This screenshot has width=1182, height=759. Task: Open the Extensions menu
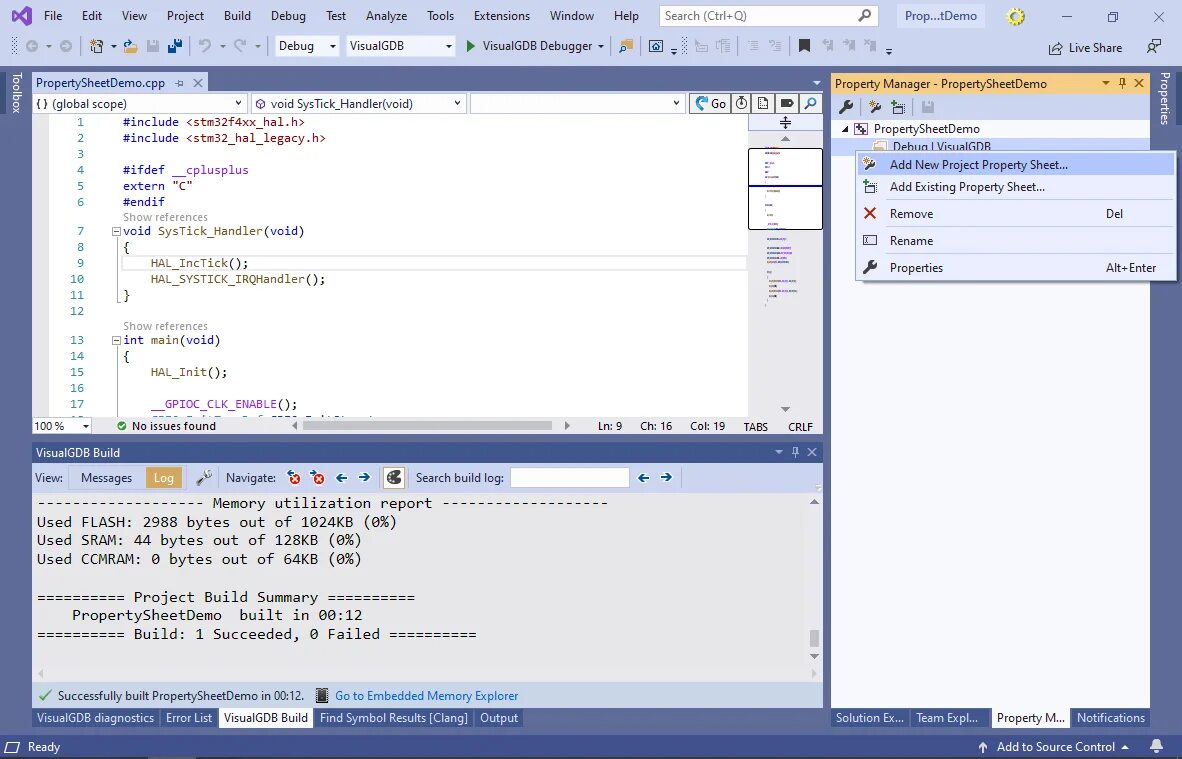tap(501, 16)
